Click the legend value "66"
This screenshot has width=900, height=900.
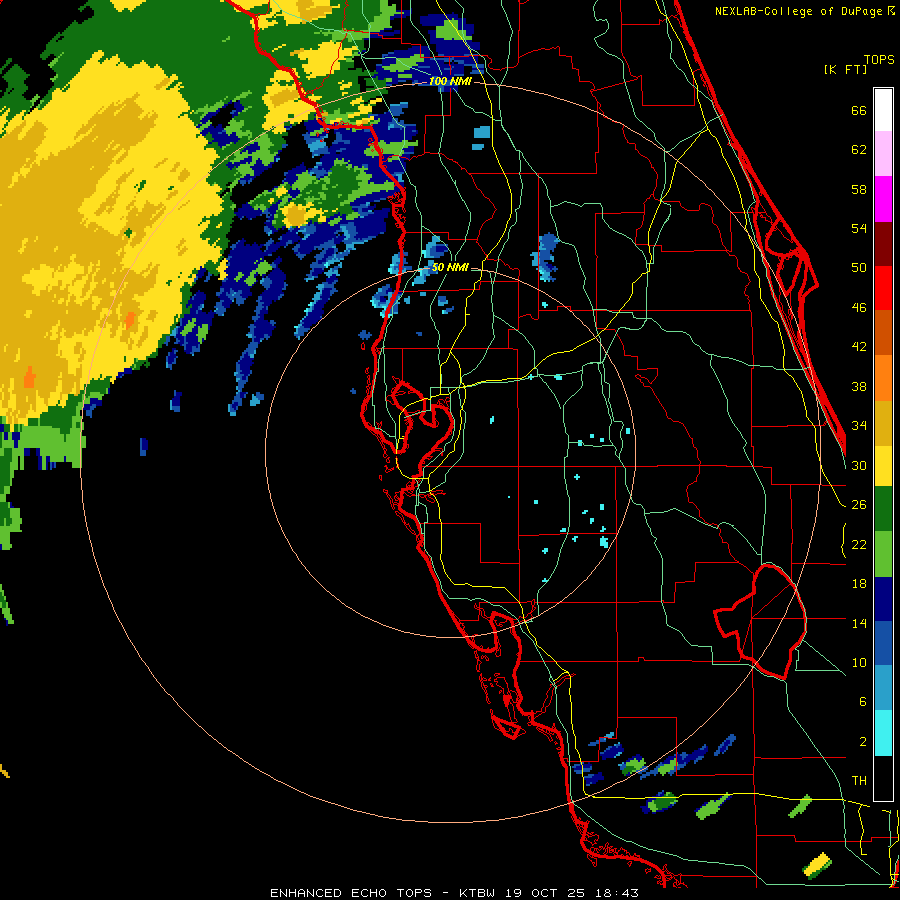[859, 110]
